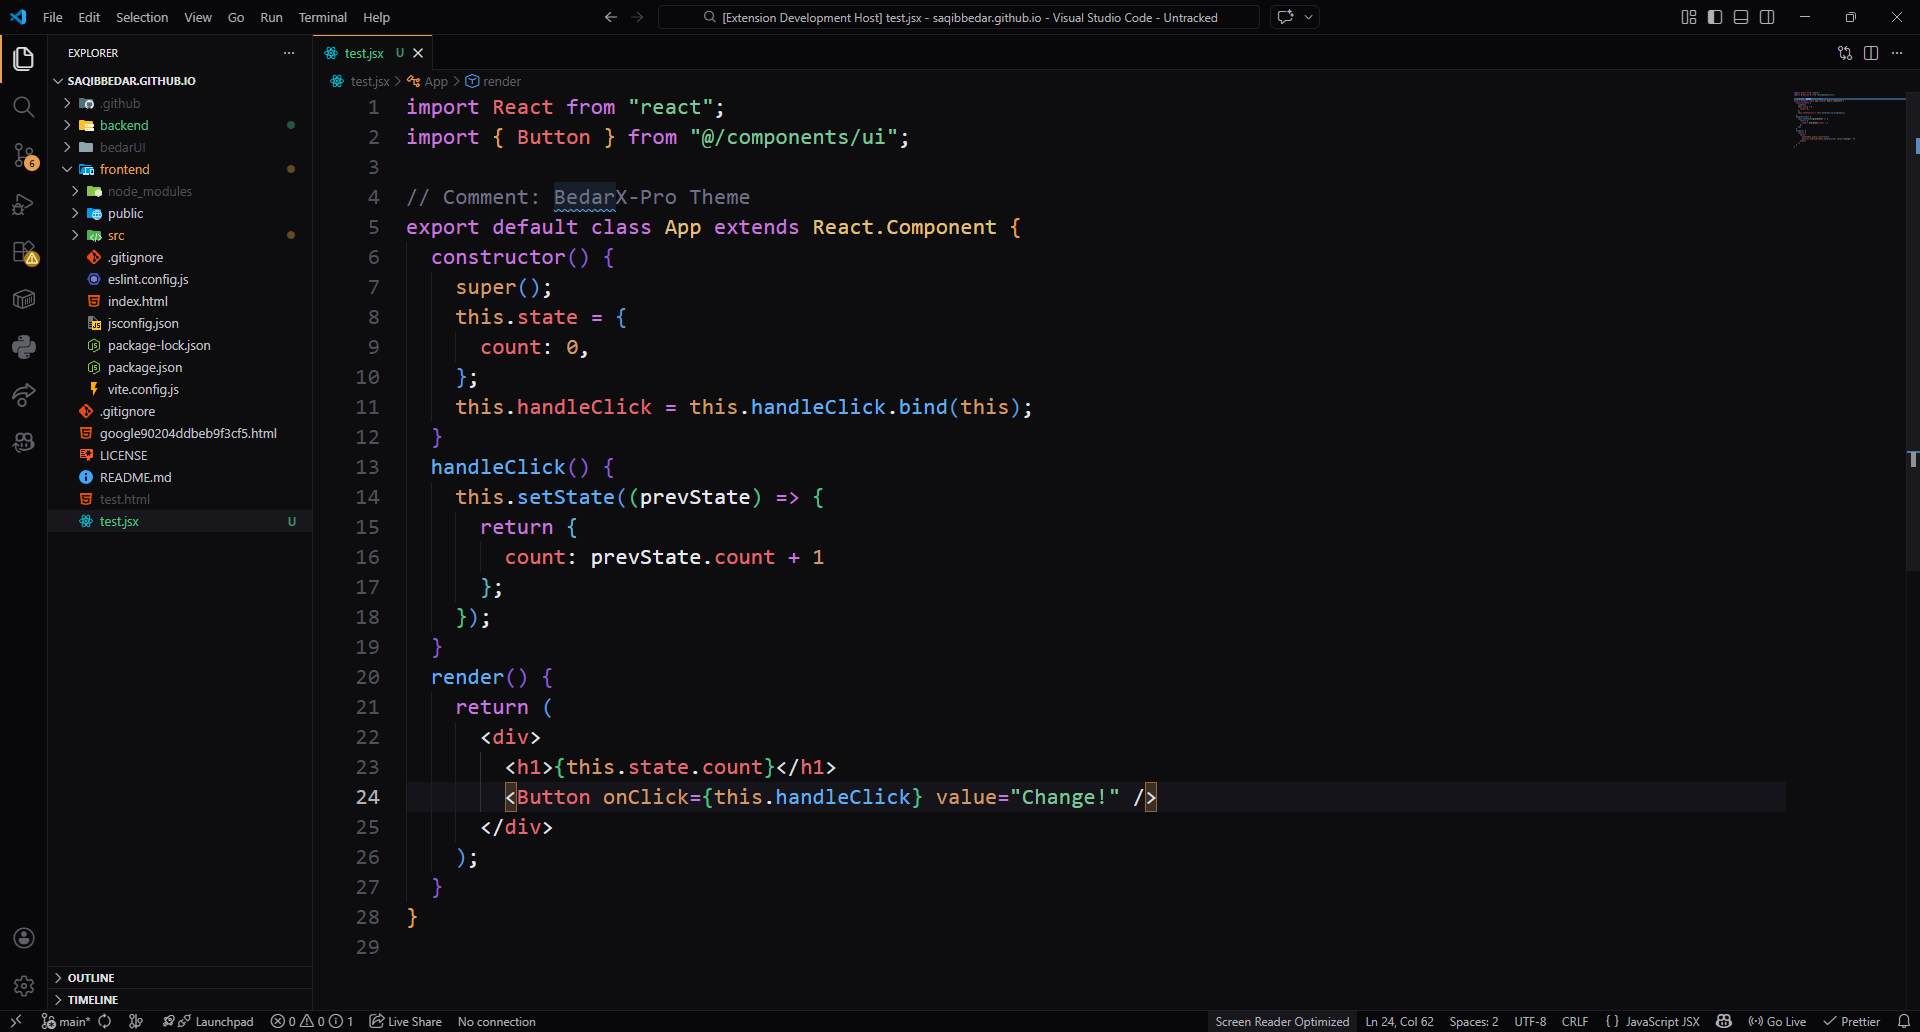Click the Docker icon in the sidebar
This screenshot has height=1032, width=1920.
click(24, 299)
